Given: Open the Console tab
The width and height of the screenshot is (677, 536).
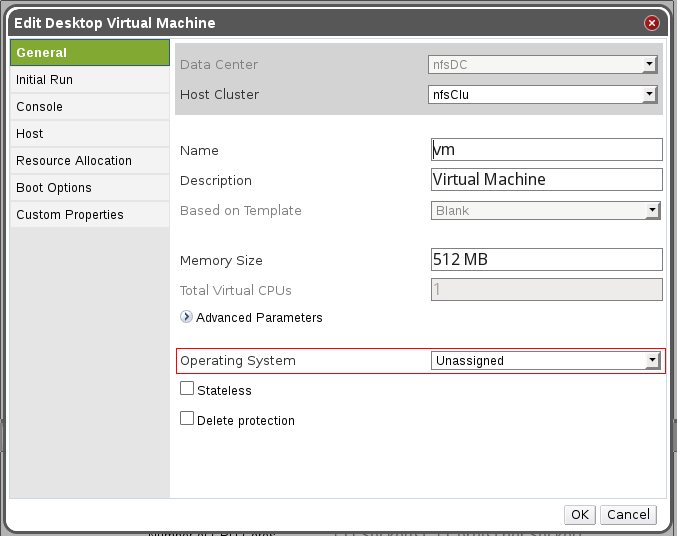Looking at the screenshot, I should pos(89,107).
